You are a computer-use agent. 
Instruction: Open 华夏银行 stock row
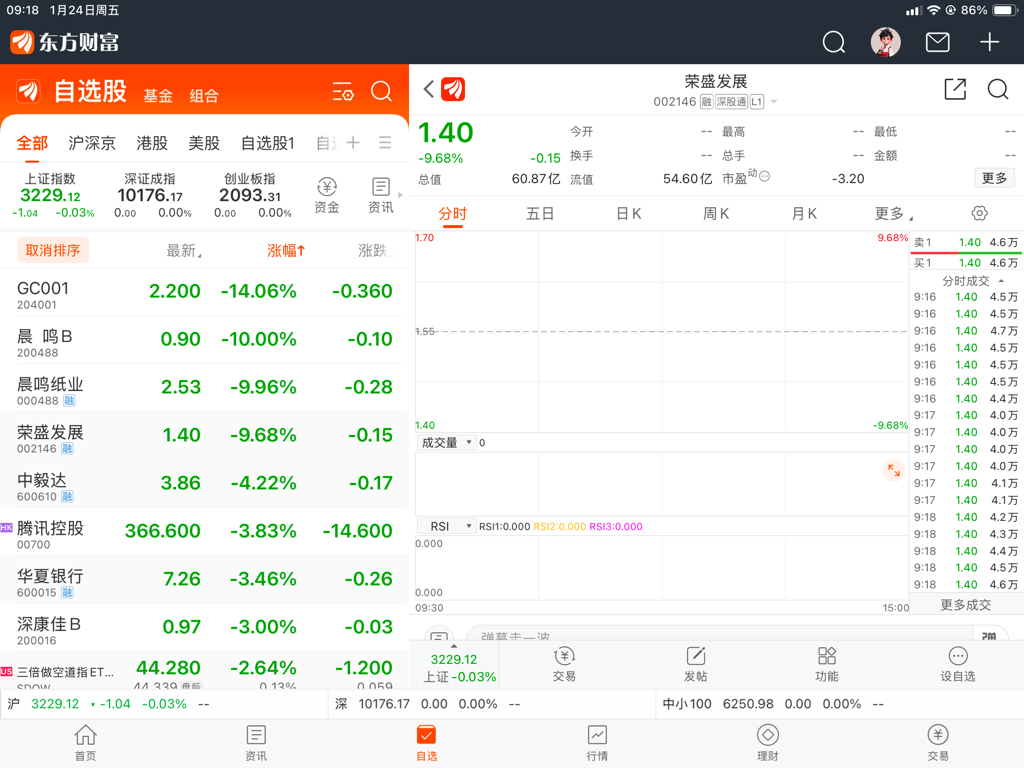[204, 579]
